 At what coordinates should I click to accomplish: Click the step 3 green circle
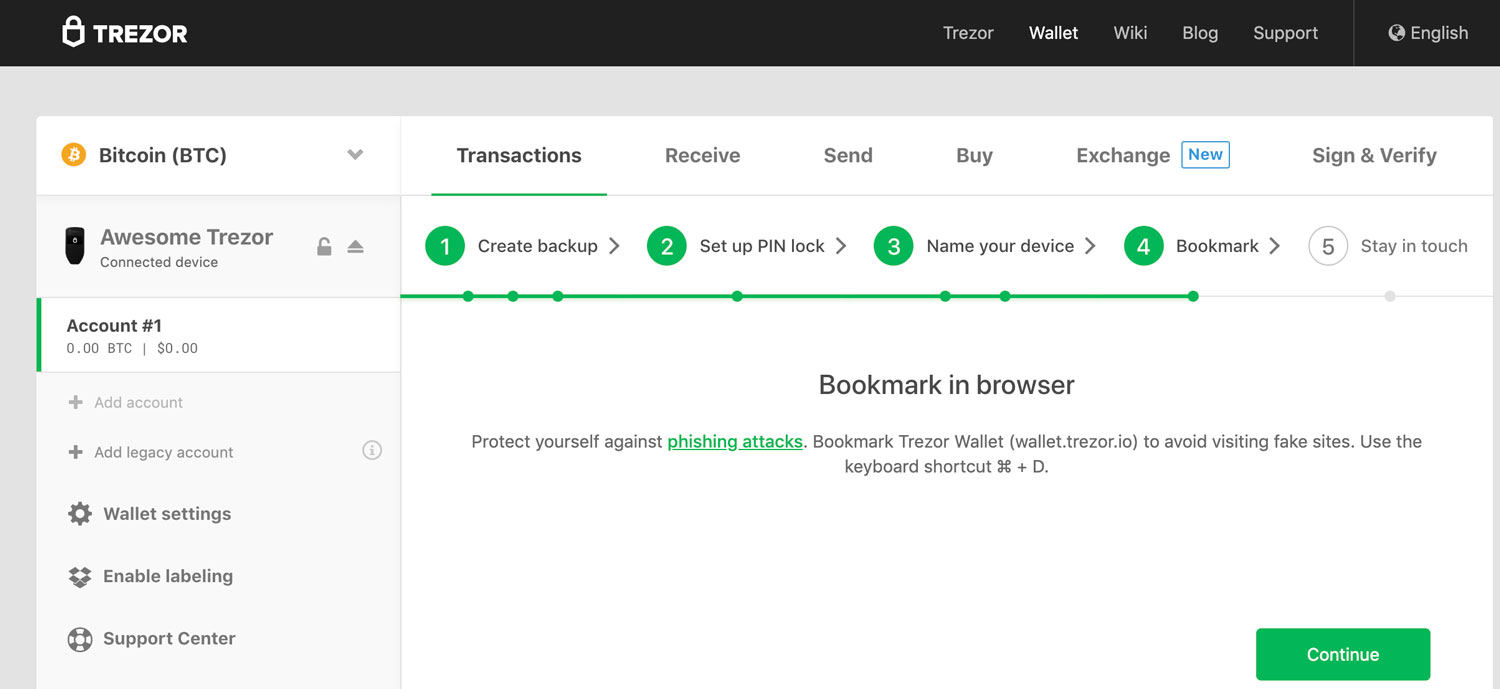coord(894,246)
